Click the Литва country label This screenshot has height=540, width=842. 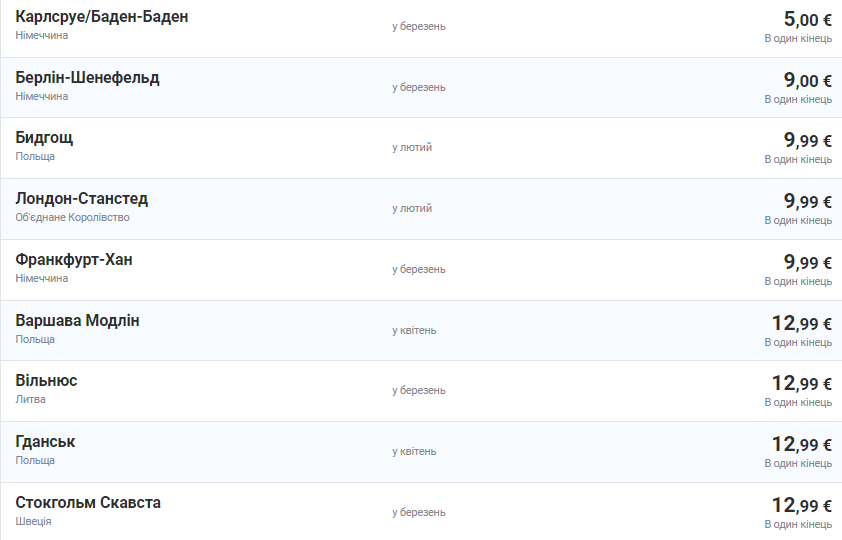point(31,399)
